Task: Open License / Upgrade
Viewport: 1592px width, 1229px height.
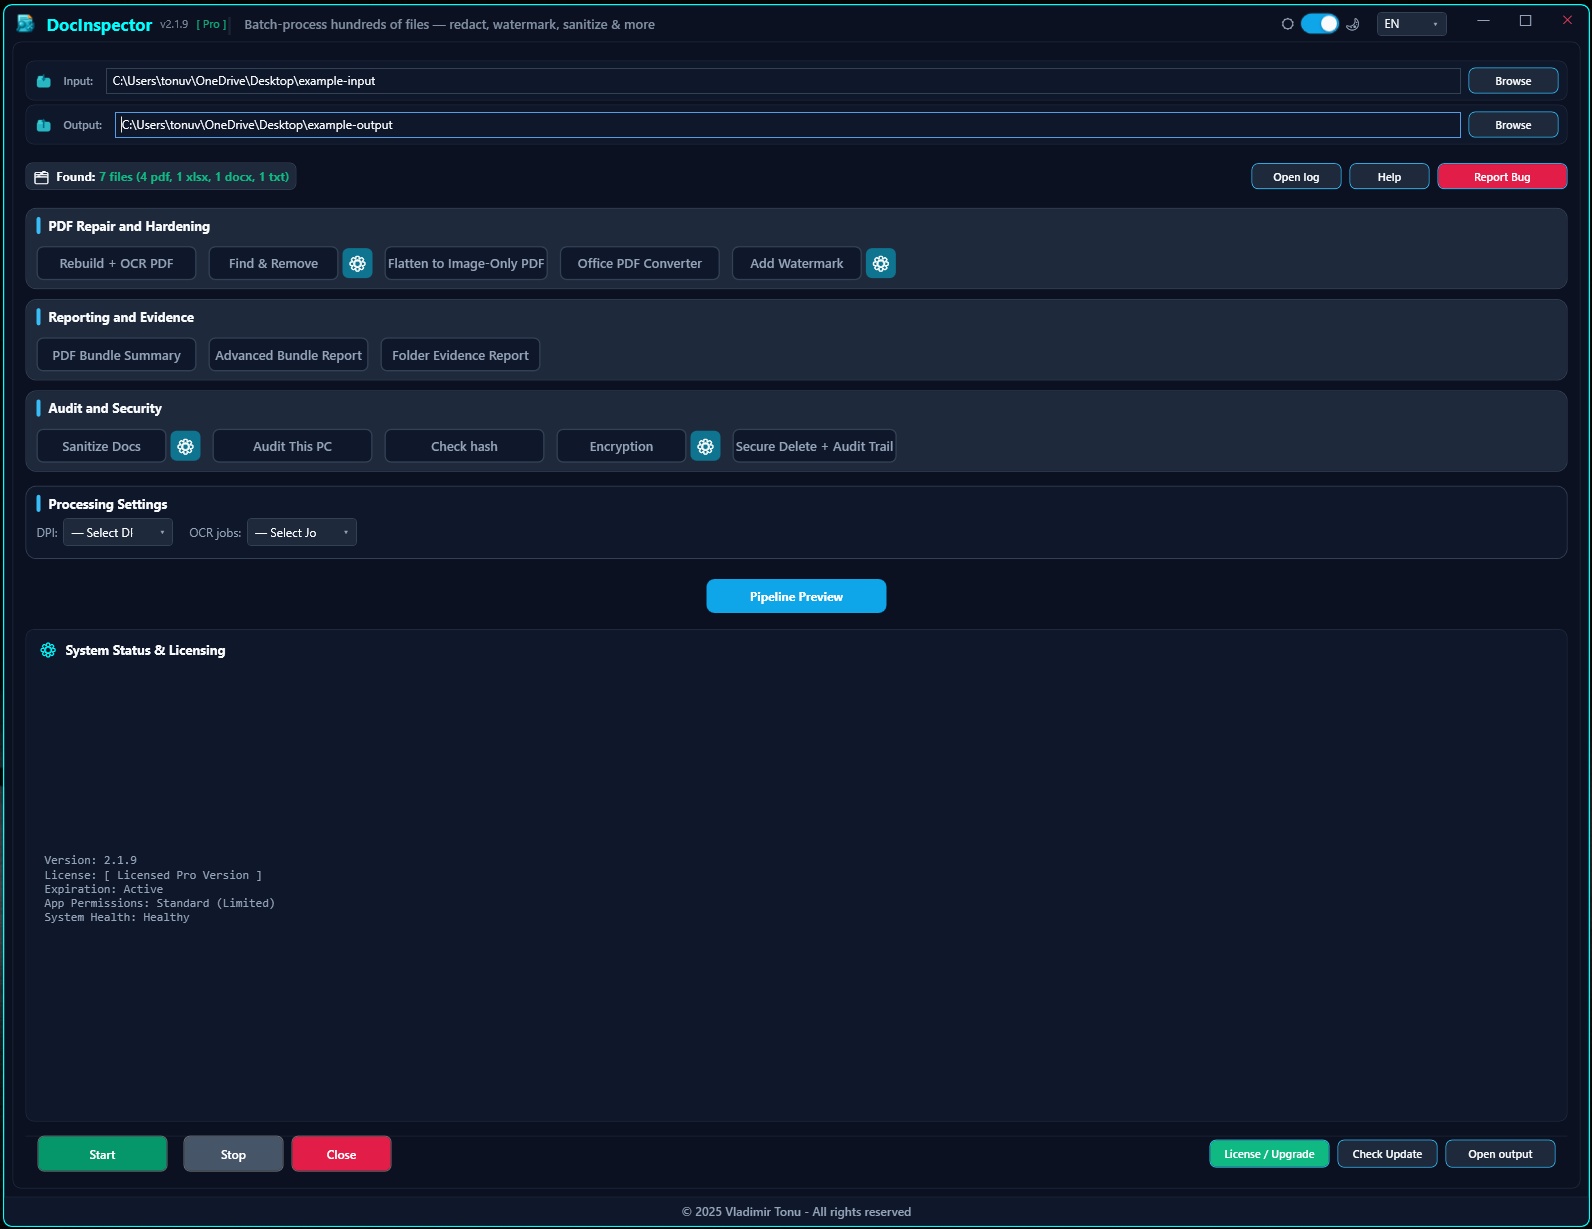Action: (1269, 1154)
